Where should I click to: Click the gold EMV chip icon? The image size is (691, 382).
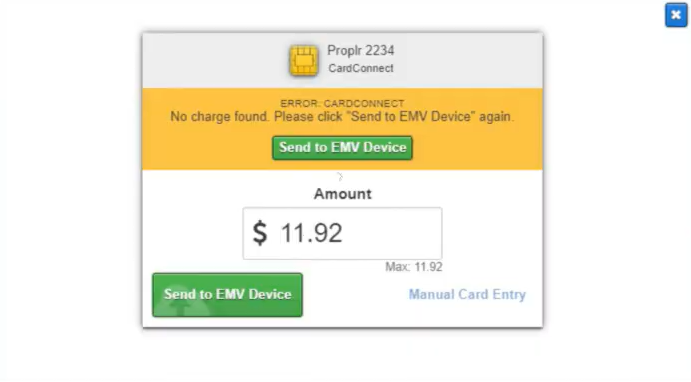304,60
